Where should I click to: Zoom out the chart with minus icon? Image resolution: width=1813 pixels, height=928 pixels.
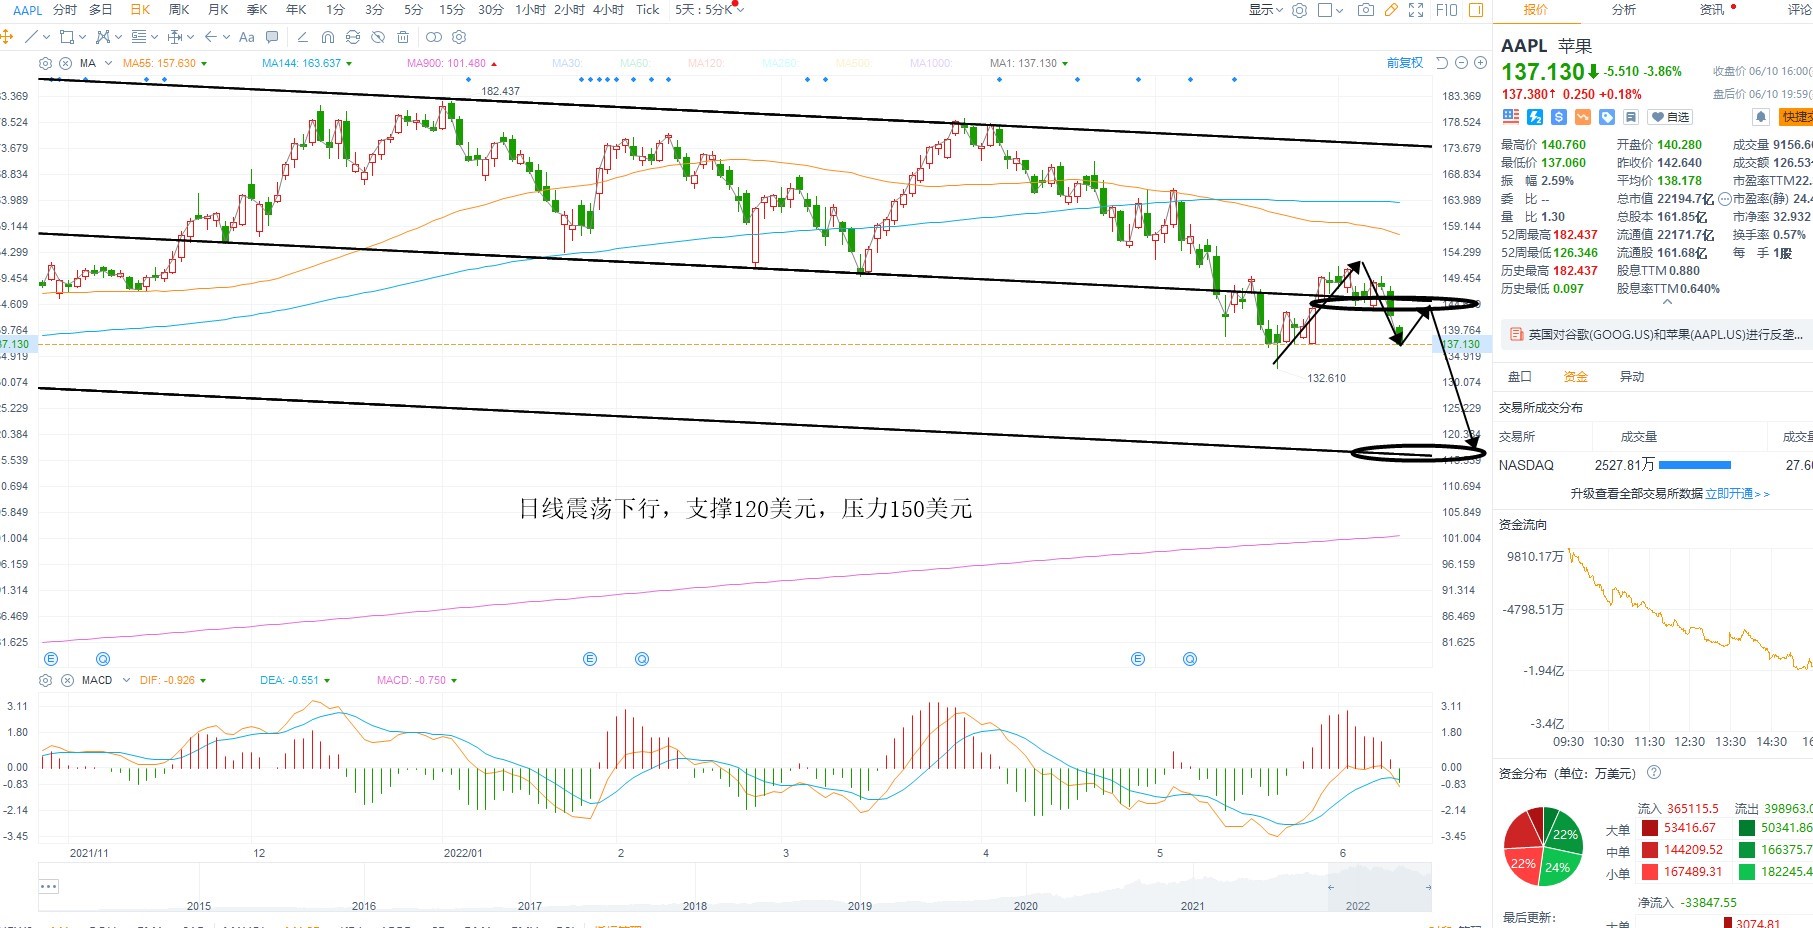click(x=1461, y=63)
